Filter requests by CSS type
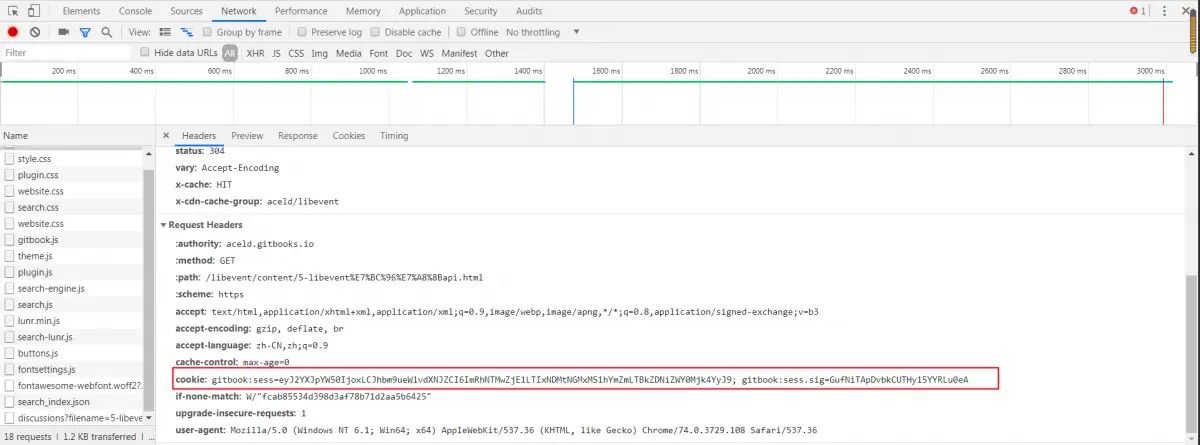The image size is (1200, 445). 296,53
